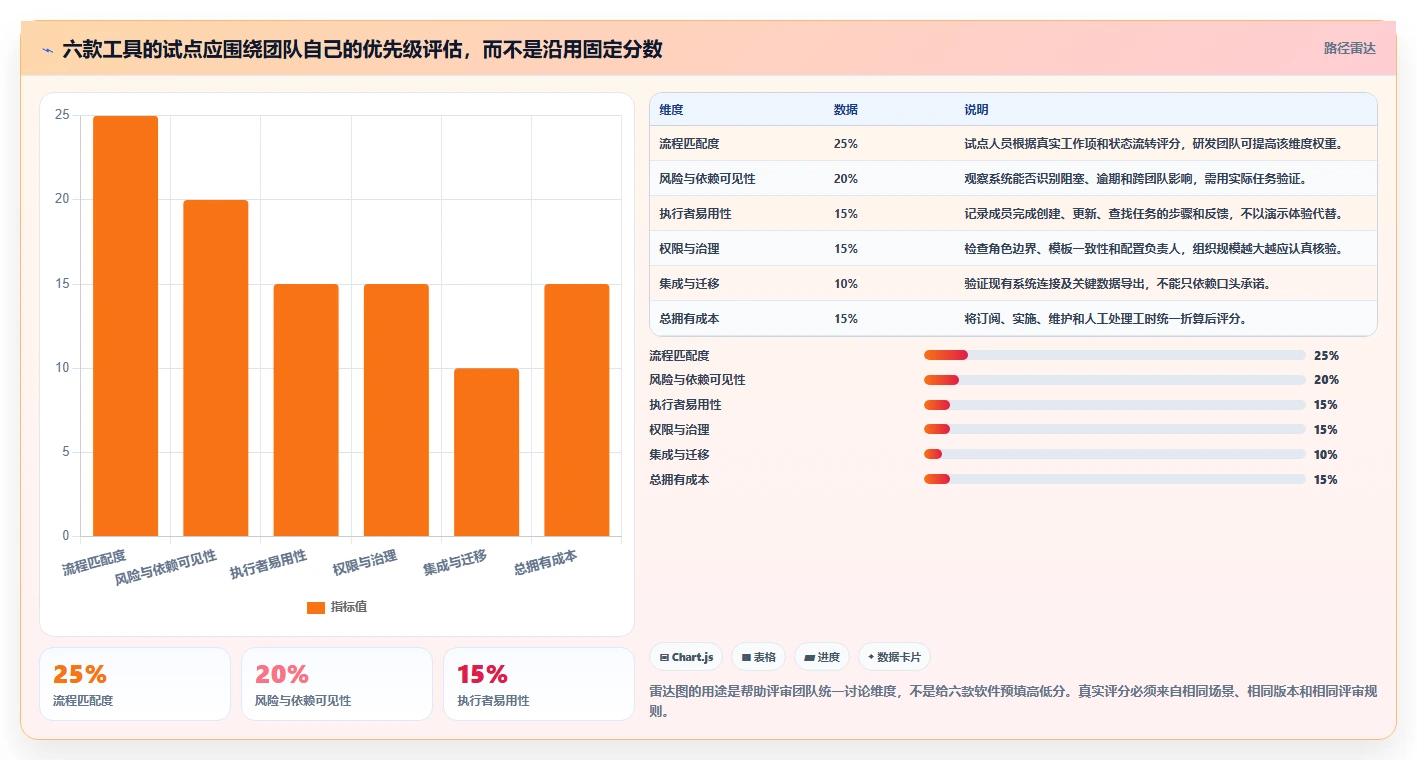
Task: Click the 权限与治理 bar in the chart
Action: click(x=396, y=410)
